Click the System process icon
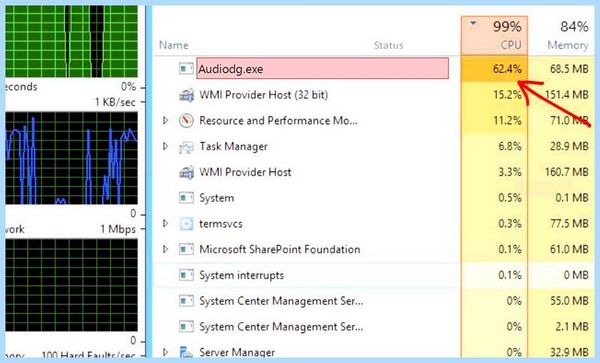Viewport: 600px width, 363px height. pos(186,198)
